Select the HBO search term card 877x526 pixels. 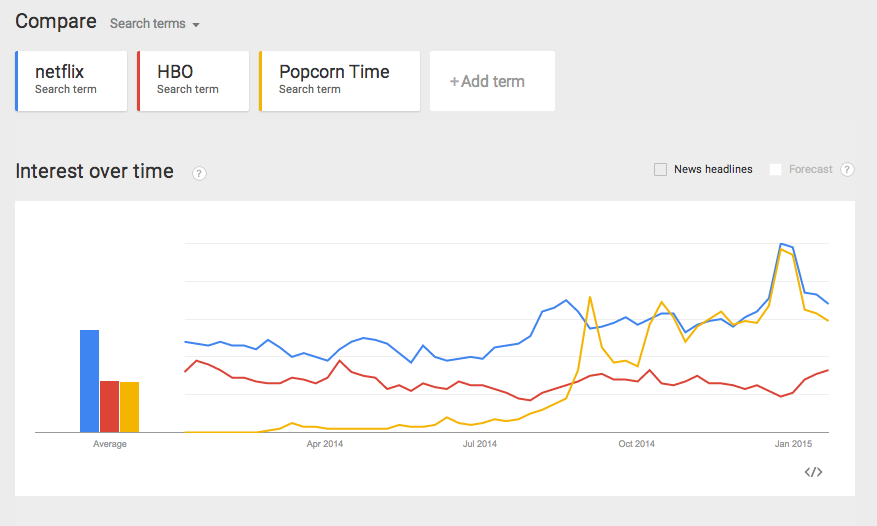193,80
